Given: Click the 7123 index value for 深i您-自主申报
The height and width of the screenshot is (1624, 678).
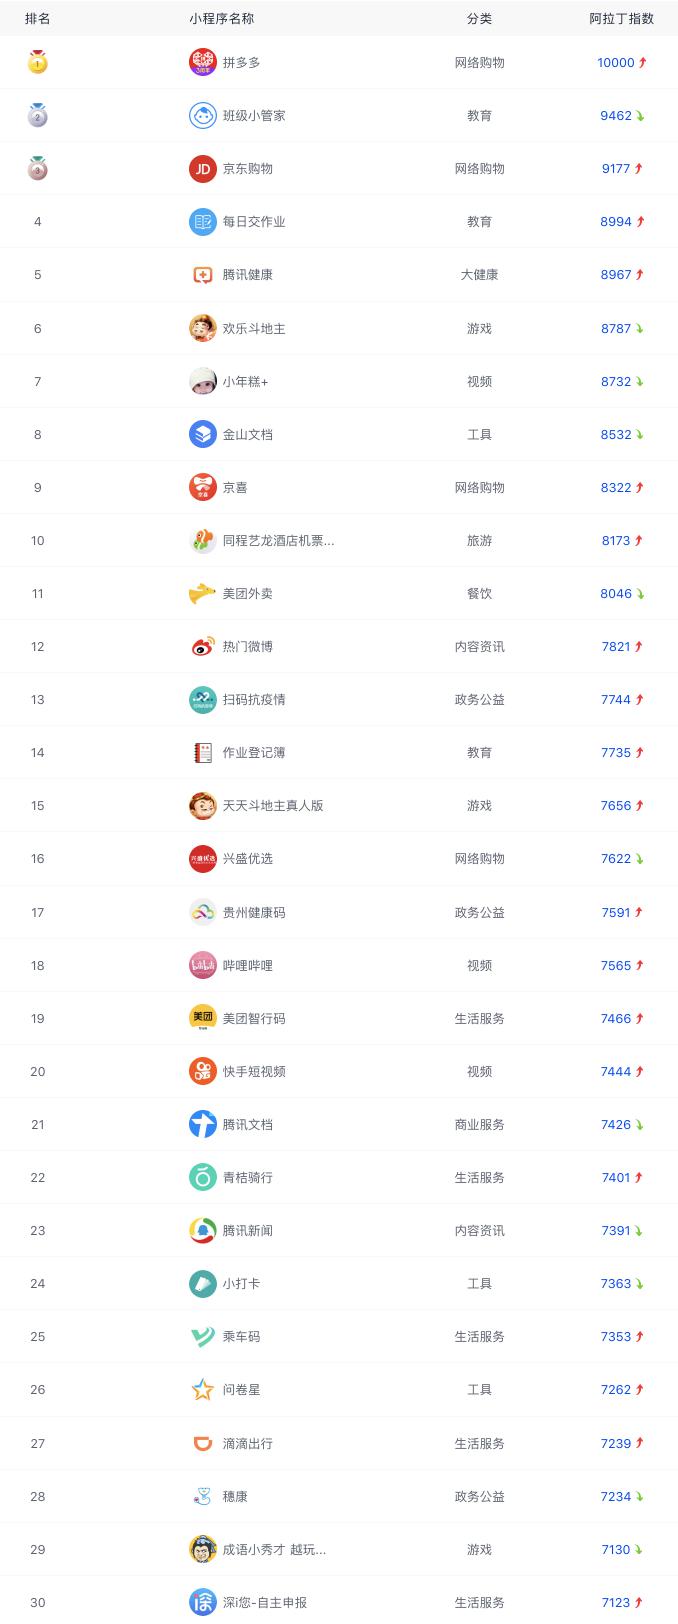Looking at the screenshot, I should click(615, 1602).
